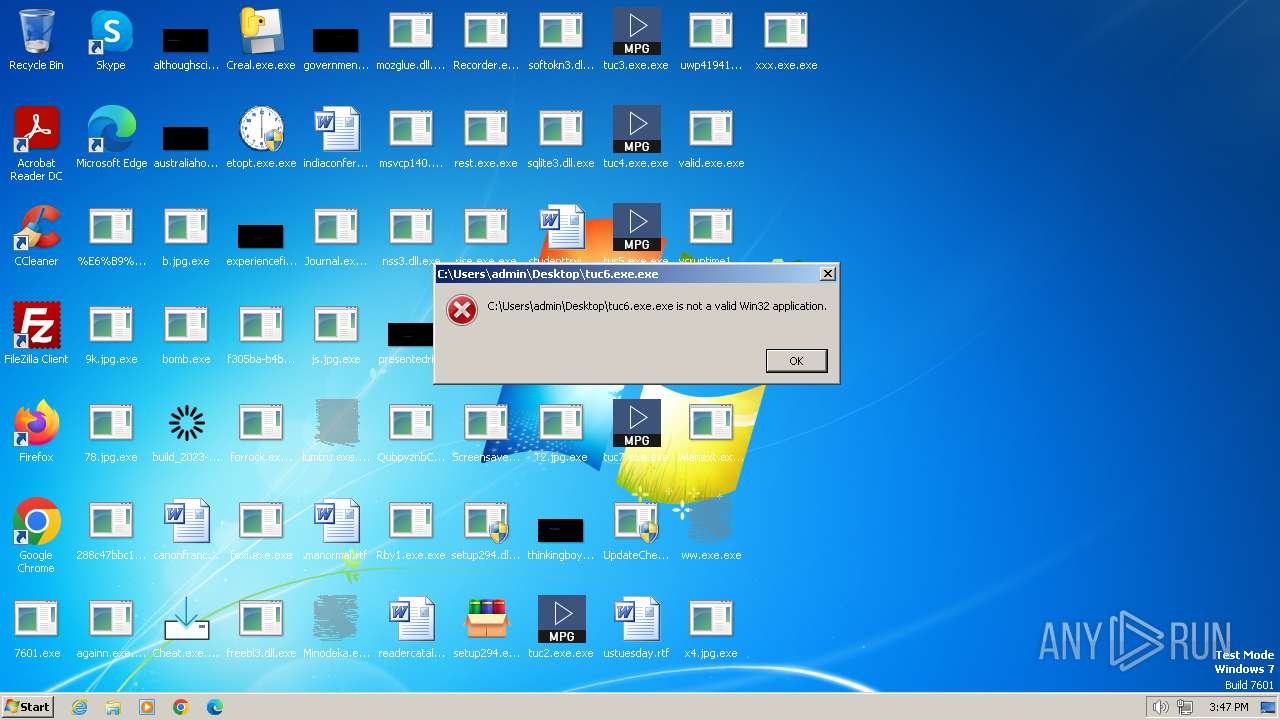Open the Windows Start menu
Image resolution: width=1280 pixels, height=720 pixels.
27,706
